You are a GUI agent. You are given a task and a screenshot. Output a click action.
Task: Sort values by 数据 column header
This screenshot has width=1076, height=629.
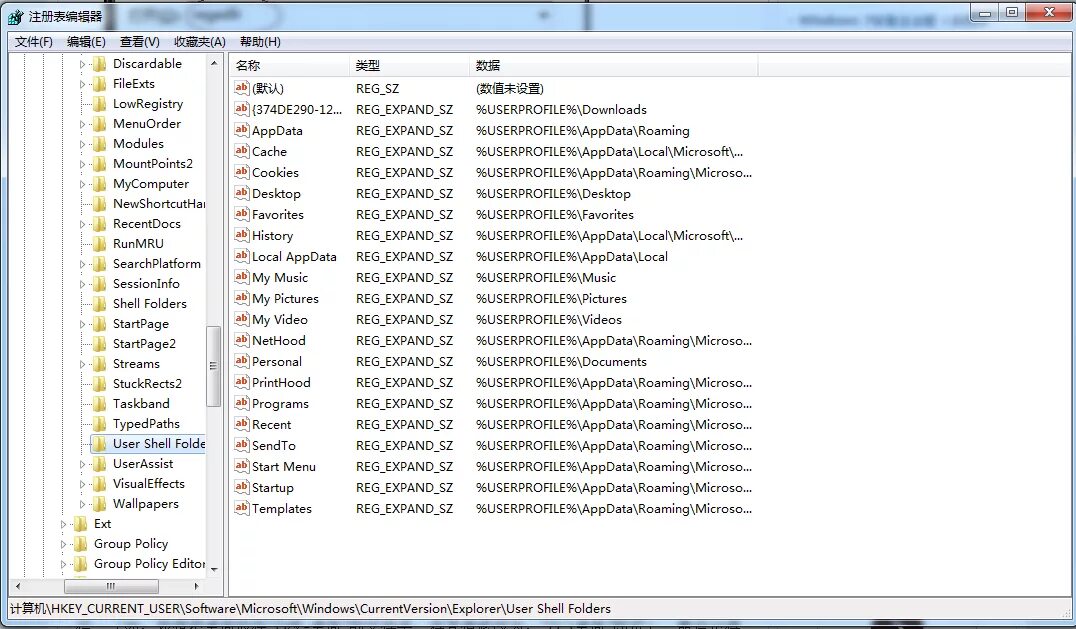click(614, 66)
